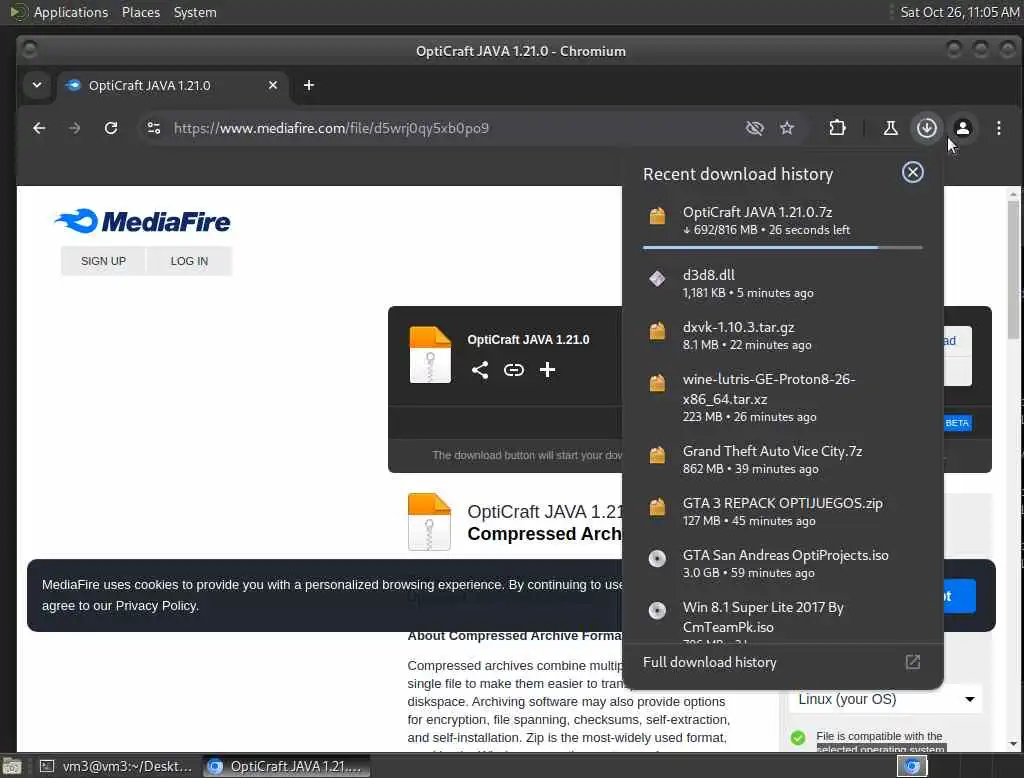Click the GTA San Andreas disc icon
The image size is (1024, 778).
[x=657, y=559]
